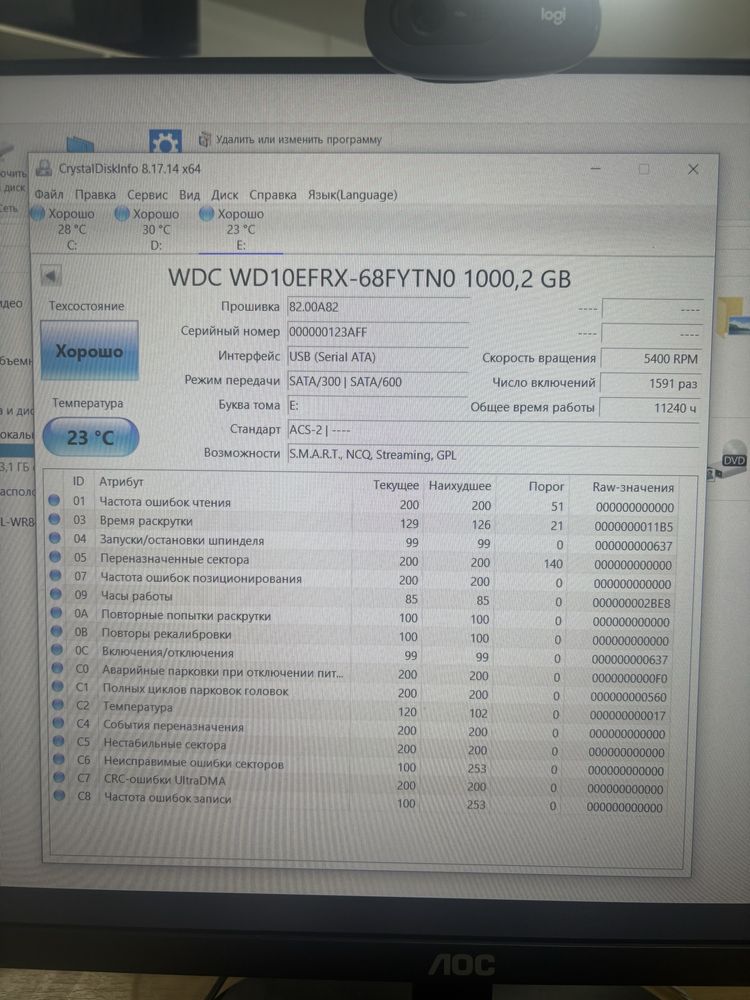Click the power-on count value 1591 раз
The height and width of the screenshot is (1000, 750).
pyautogui.click(x=651, y=383)
